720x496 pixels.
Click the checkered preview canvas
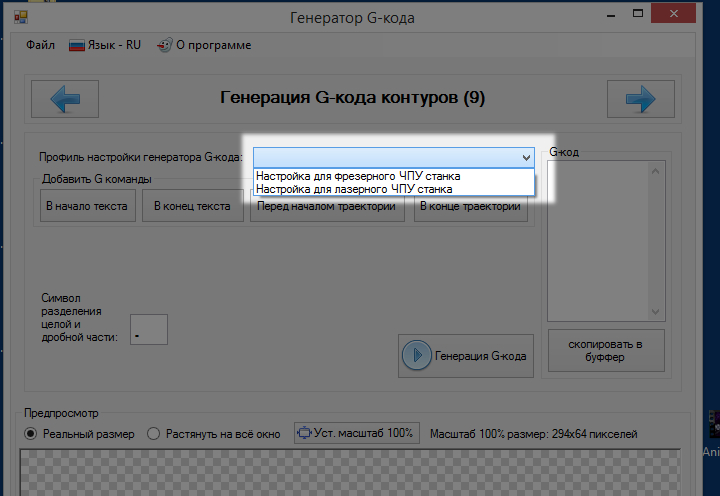(350, 473)
